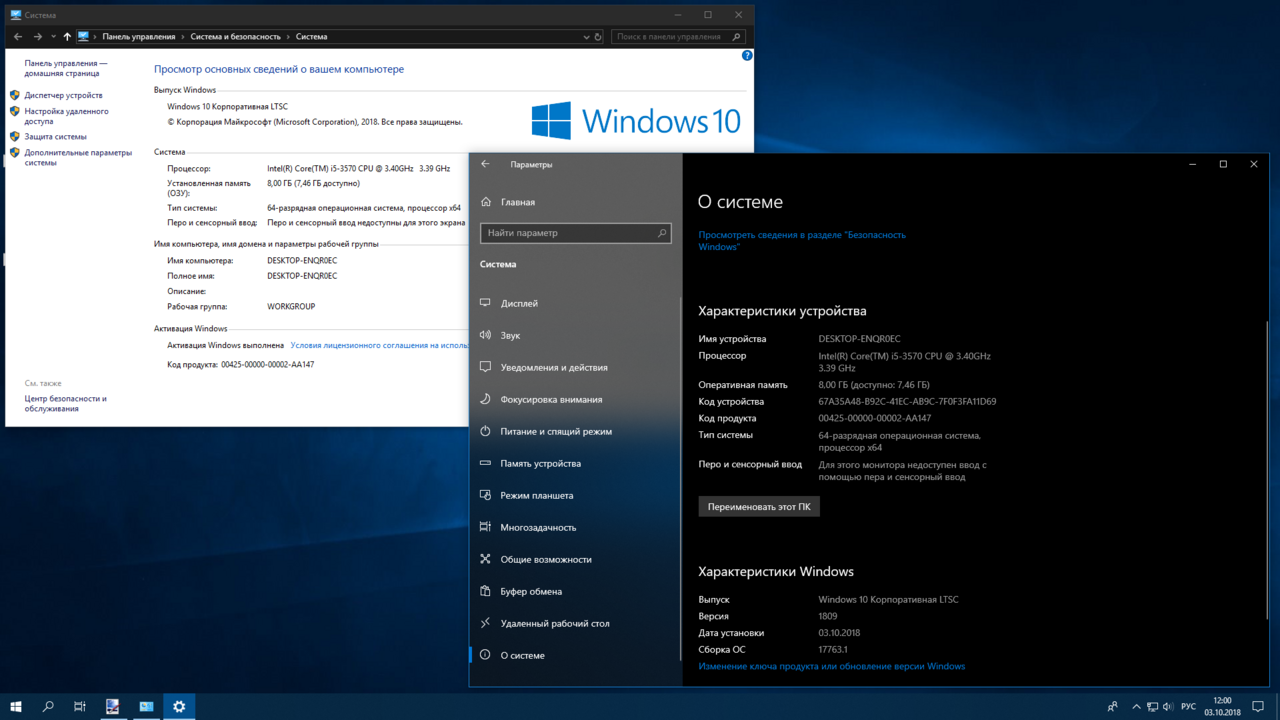The height and width of the screenshot is (720, 1280).
Task: Click help question mark in System window
Action: coord(746,56)
